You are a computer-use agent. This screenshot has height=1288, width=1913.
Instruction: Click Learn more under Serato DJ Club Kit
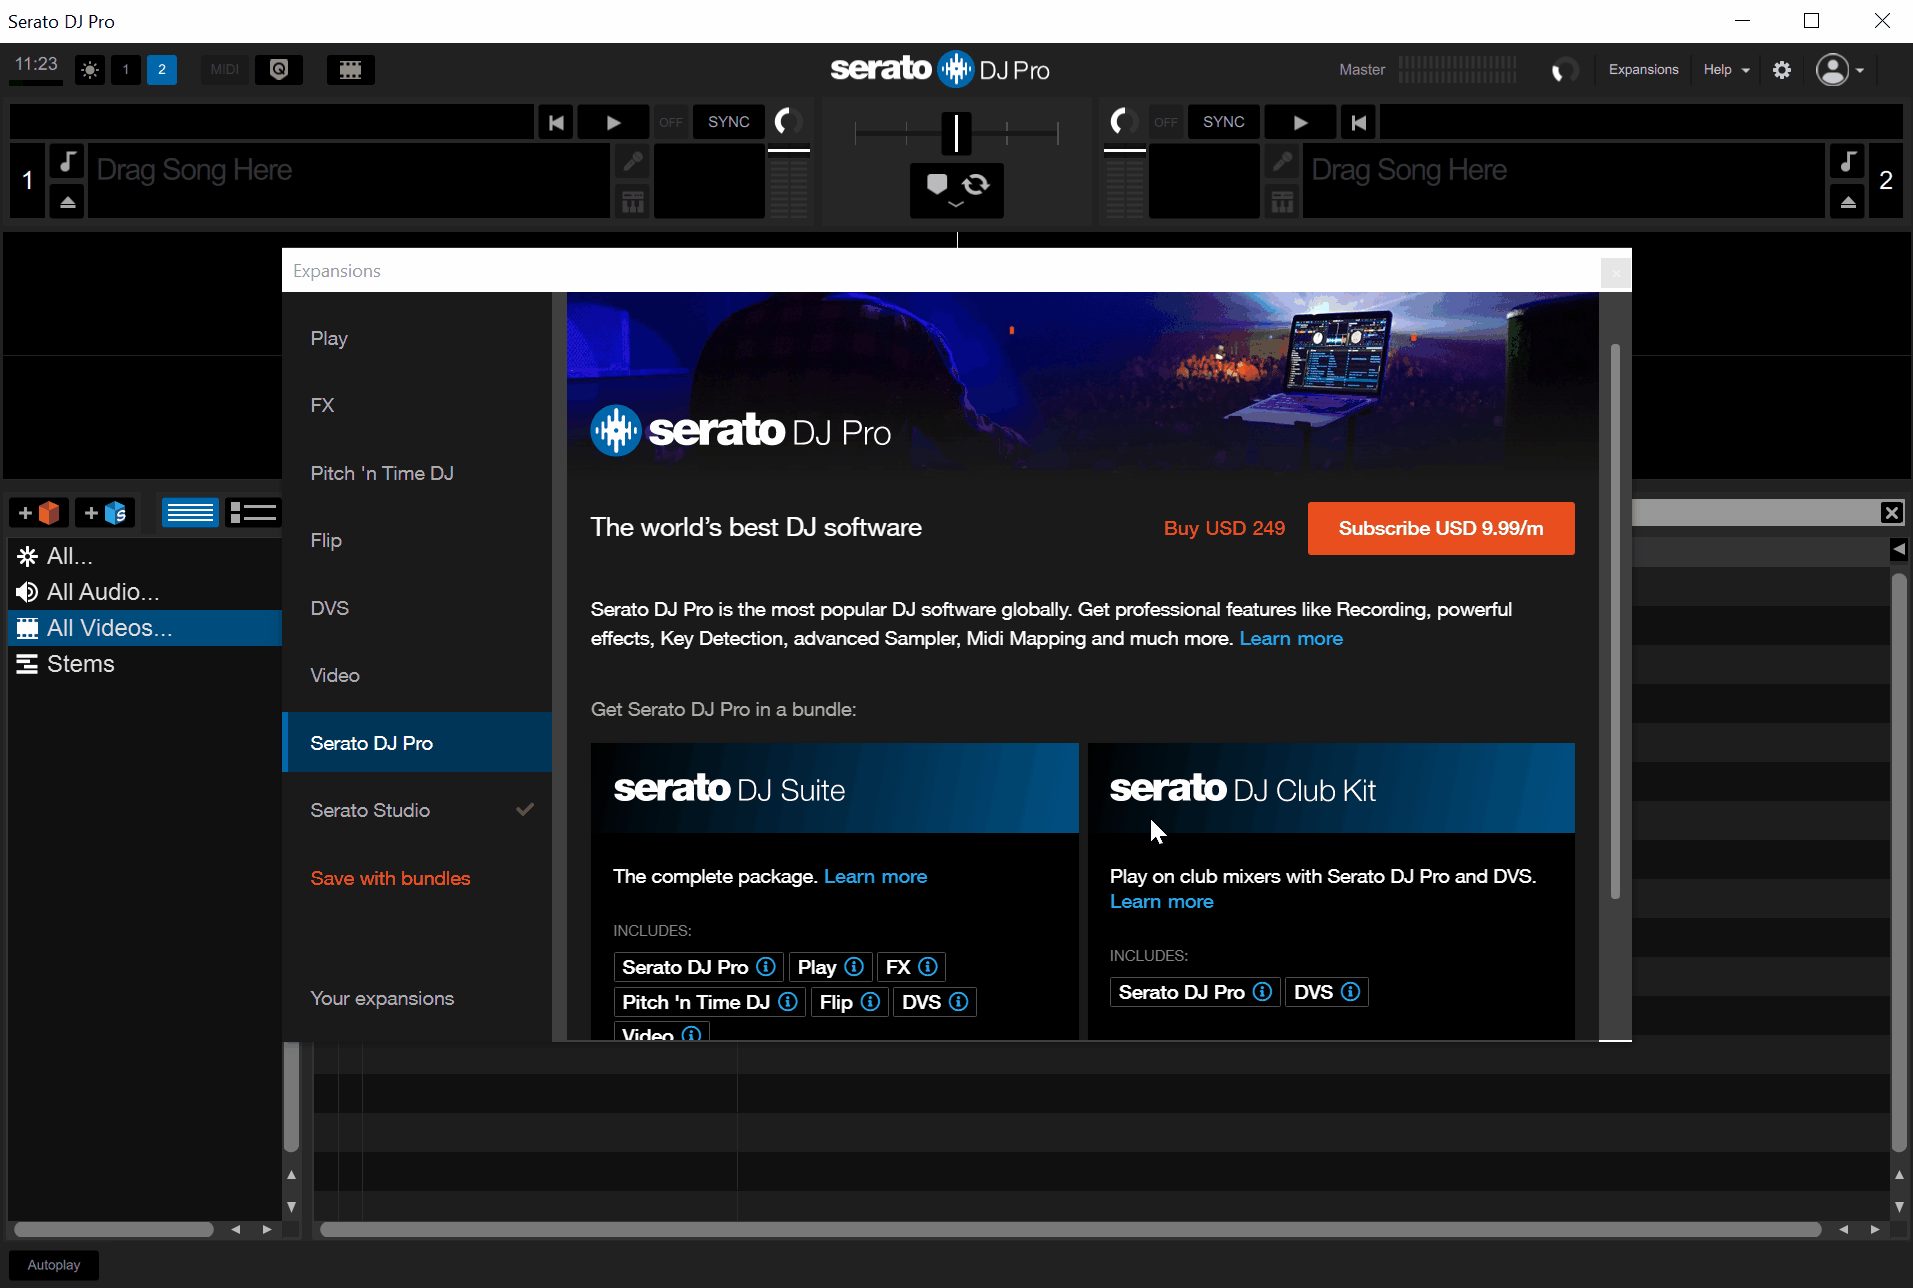(1161, 902)
